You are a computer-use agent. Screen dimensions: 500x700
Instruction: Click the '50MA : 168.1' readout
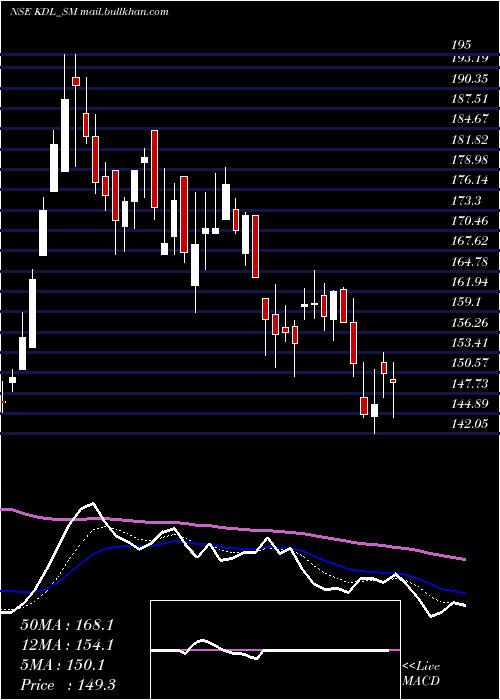[x=67, y=625]
